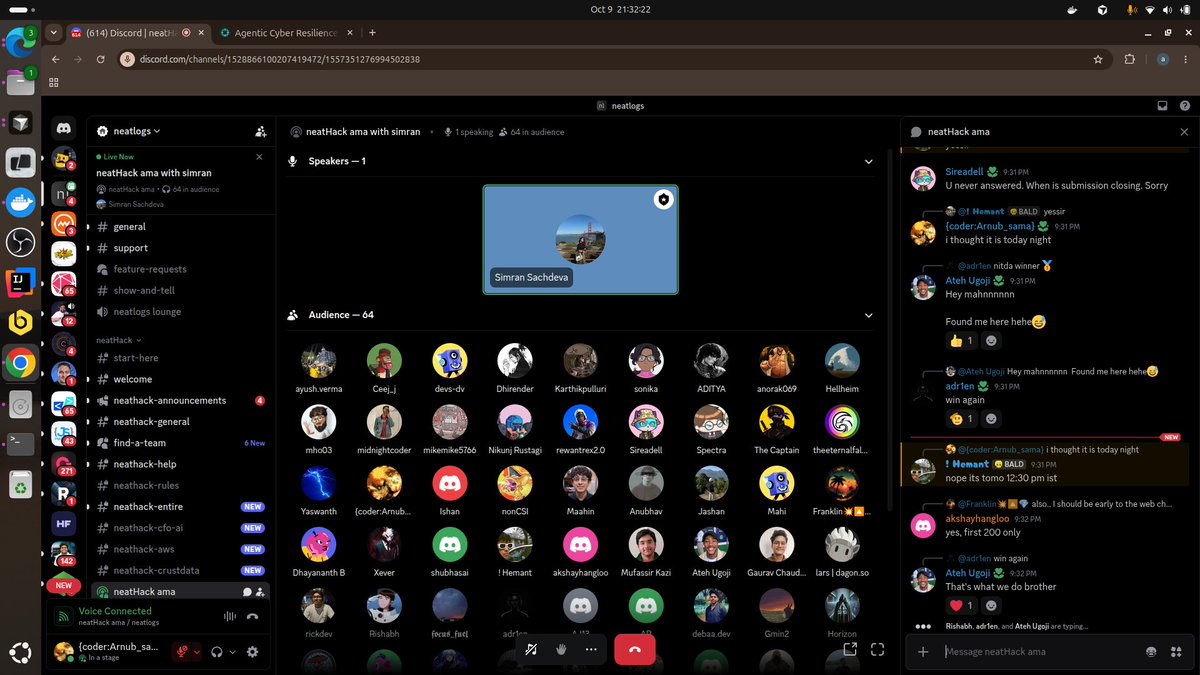Open Chrome tab search dropdown arrow

[x=53, y=32]
